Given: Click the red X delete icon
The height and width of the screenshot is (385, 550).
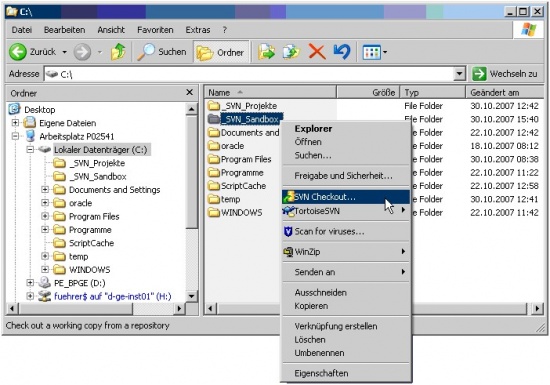Looking at the screenshot, I should click(x=317, y=52).
